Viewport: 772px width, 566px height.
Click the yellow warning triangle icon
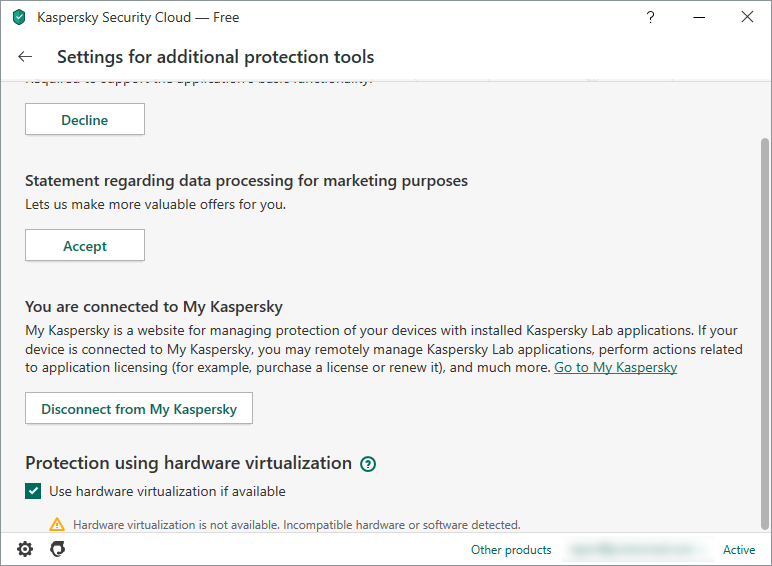click(57, 524)
